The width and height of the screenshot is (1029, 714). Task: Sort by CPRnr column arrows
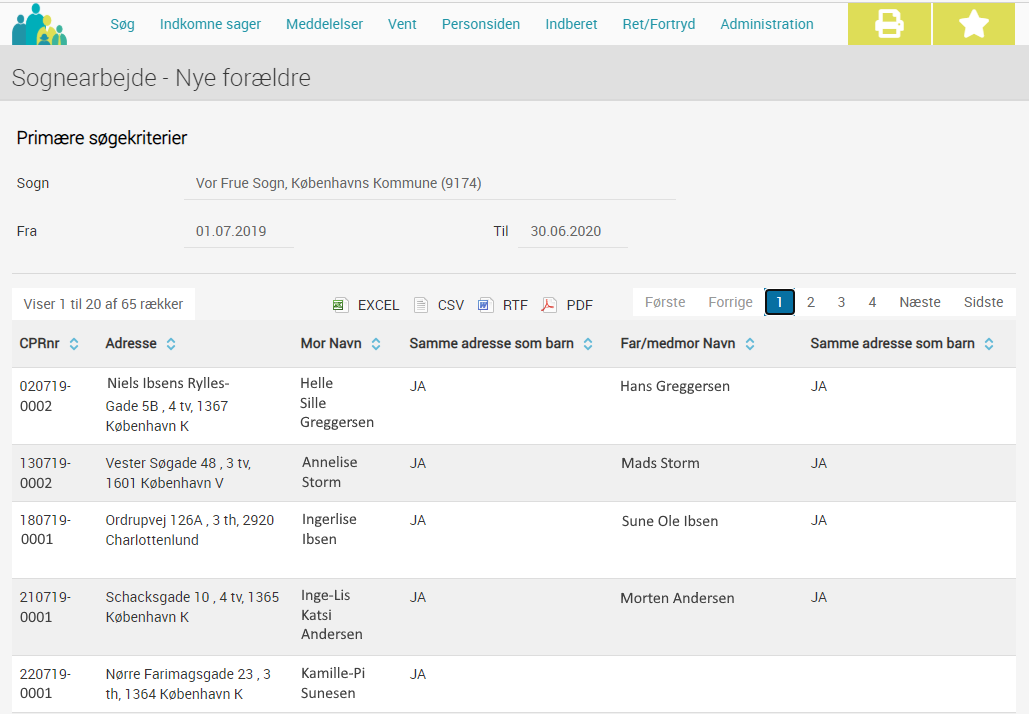[x=74, y=344]
